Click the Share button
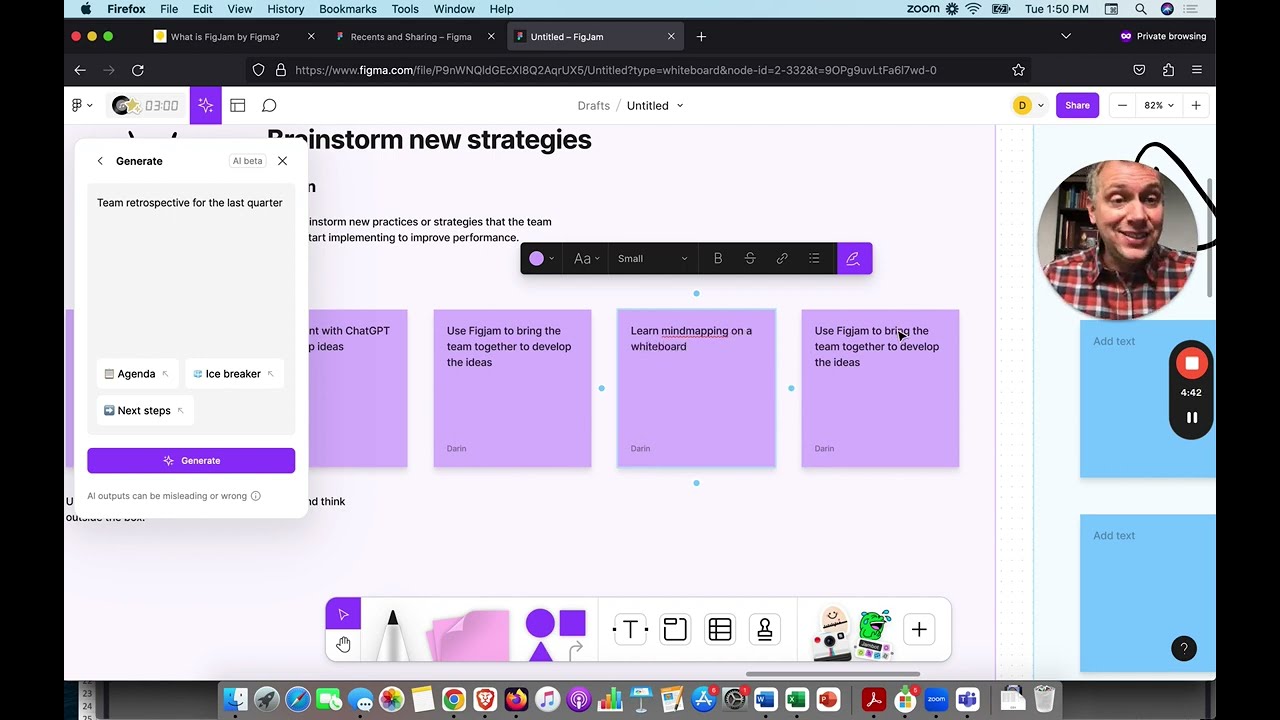 point(1077,105)
